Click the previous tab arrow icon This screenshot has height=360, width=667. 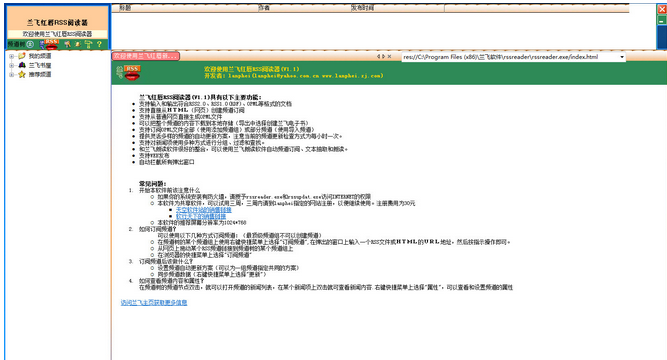378,56
